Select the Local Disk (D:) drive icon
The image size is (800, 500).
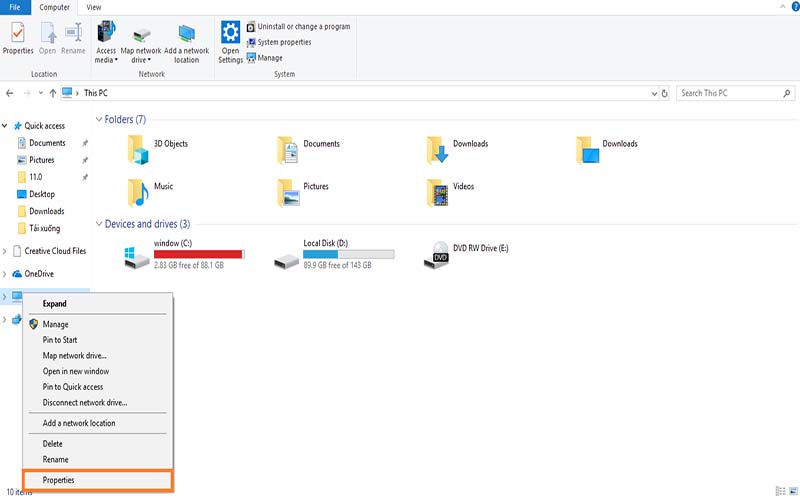pyautogui.click(x=286, y=261)
